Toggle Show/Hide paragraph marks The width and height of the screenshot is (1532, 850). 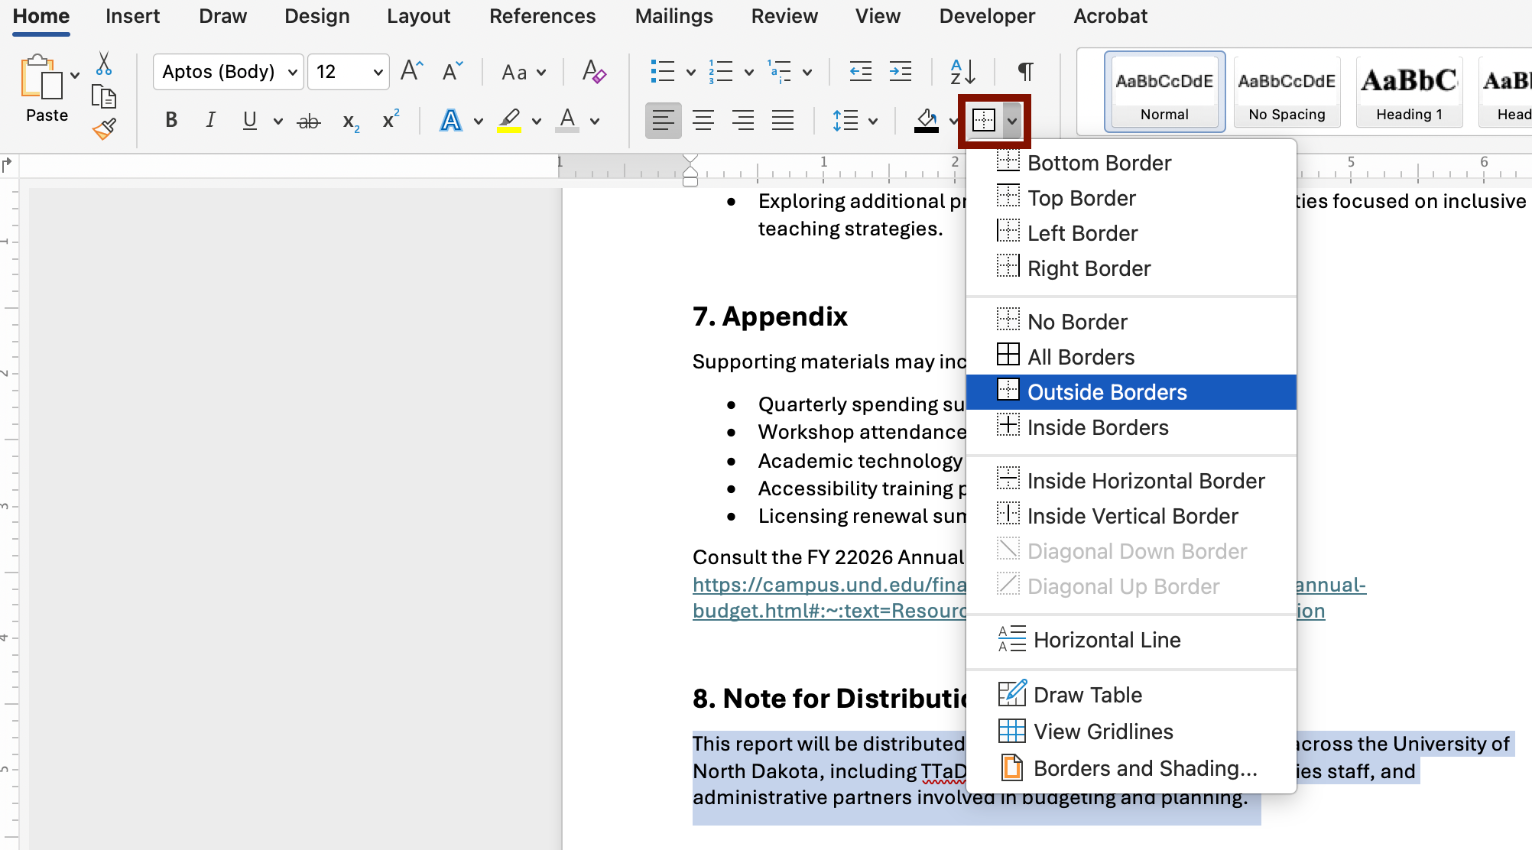pyautogui.click(x=1025, y=72)
